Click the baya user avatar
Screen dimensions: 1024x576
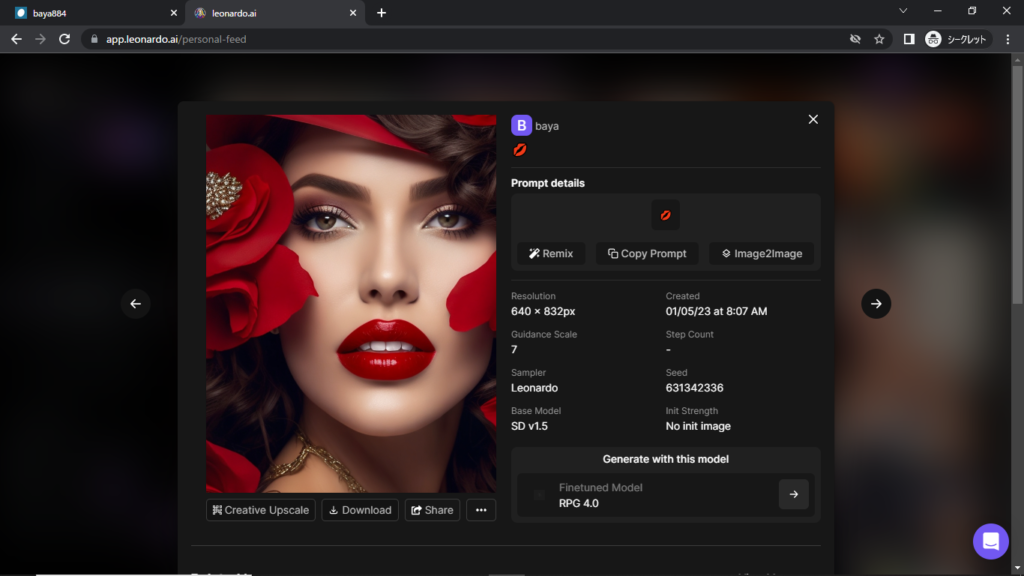[x=521, y=126]
